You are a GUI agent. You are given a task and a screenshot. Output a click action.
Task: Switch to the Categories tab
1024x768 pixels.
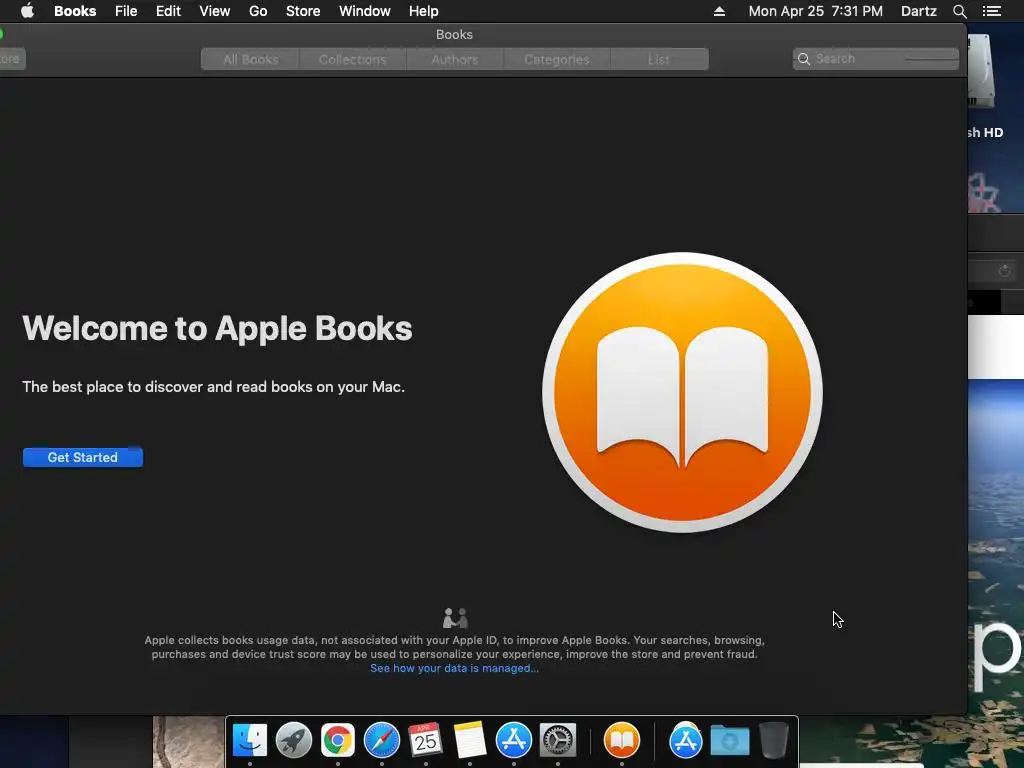[556, 59]
